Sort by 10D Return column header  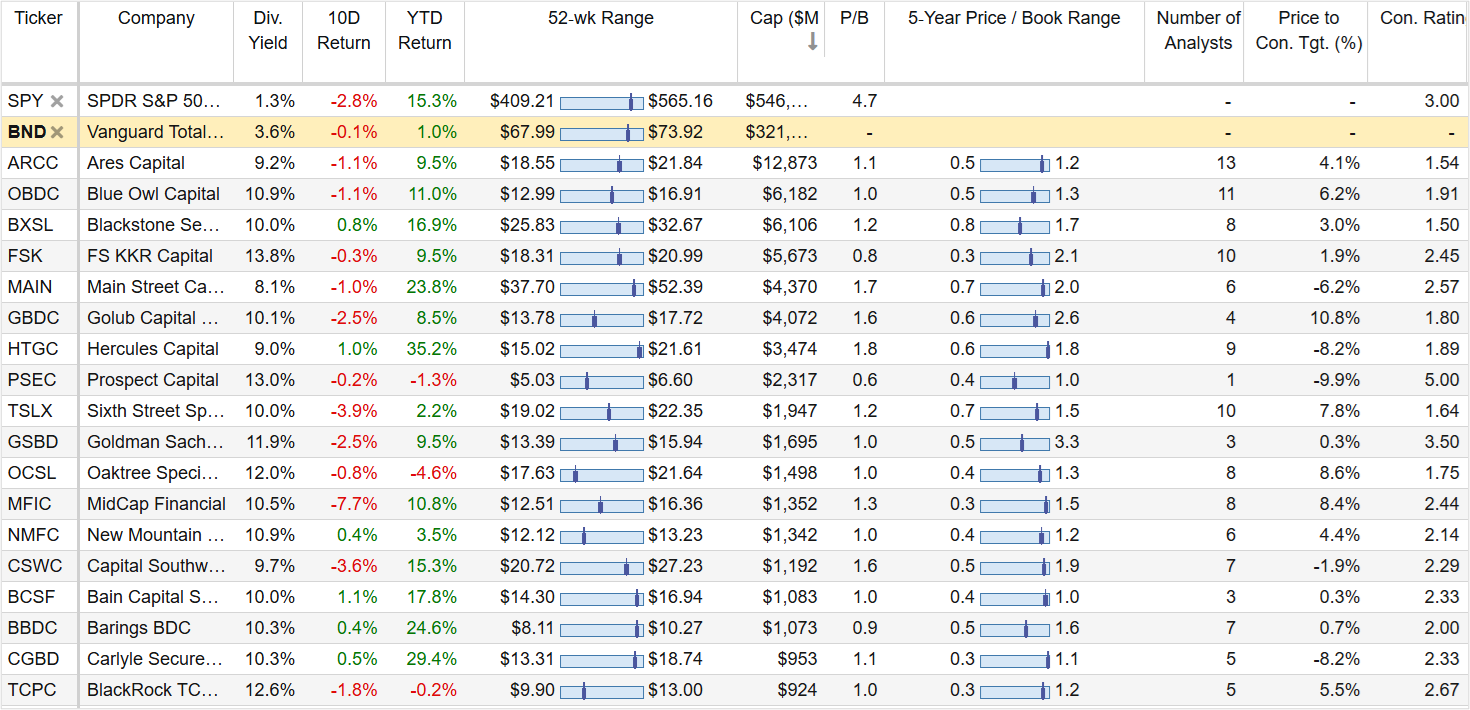344,31
